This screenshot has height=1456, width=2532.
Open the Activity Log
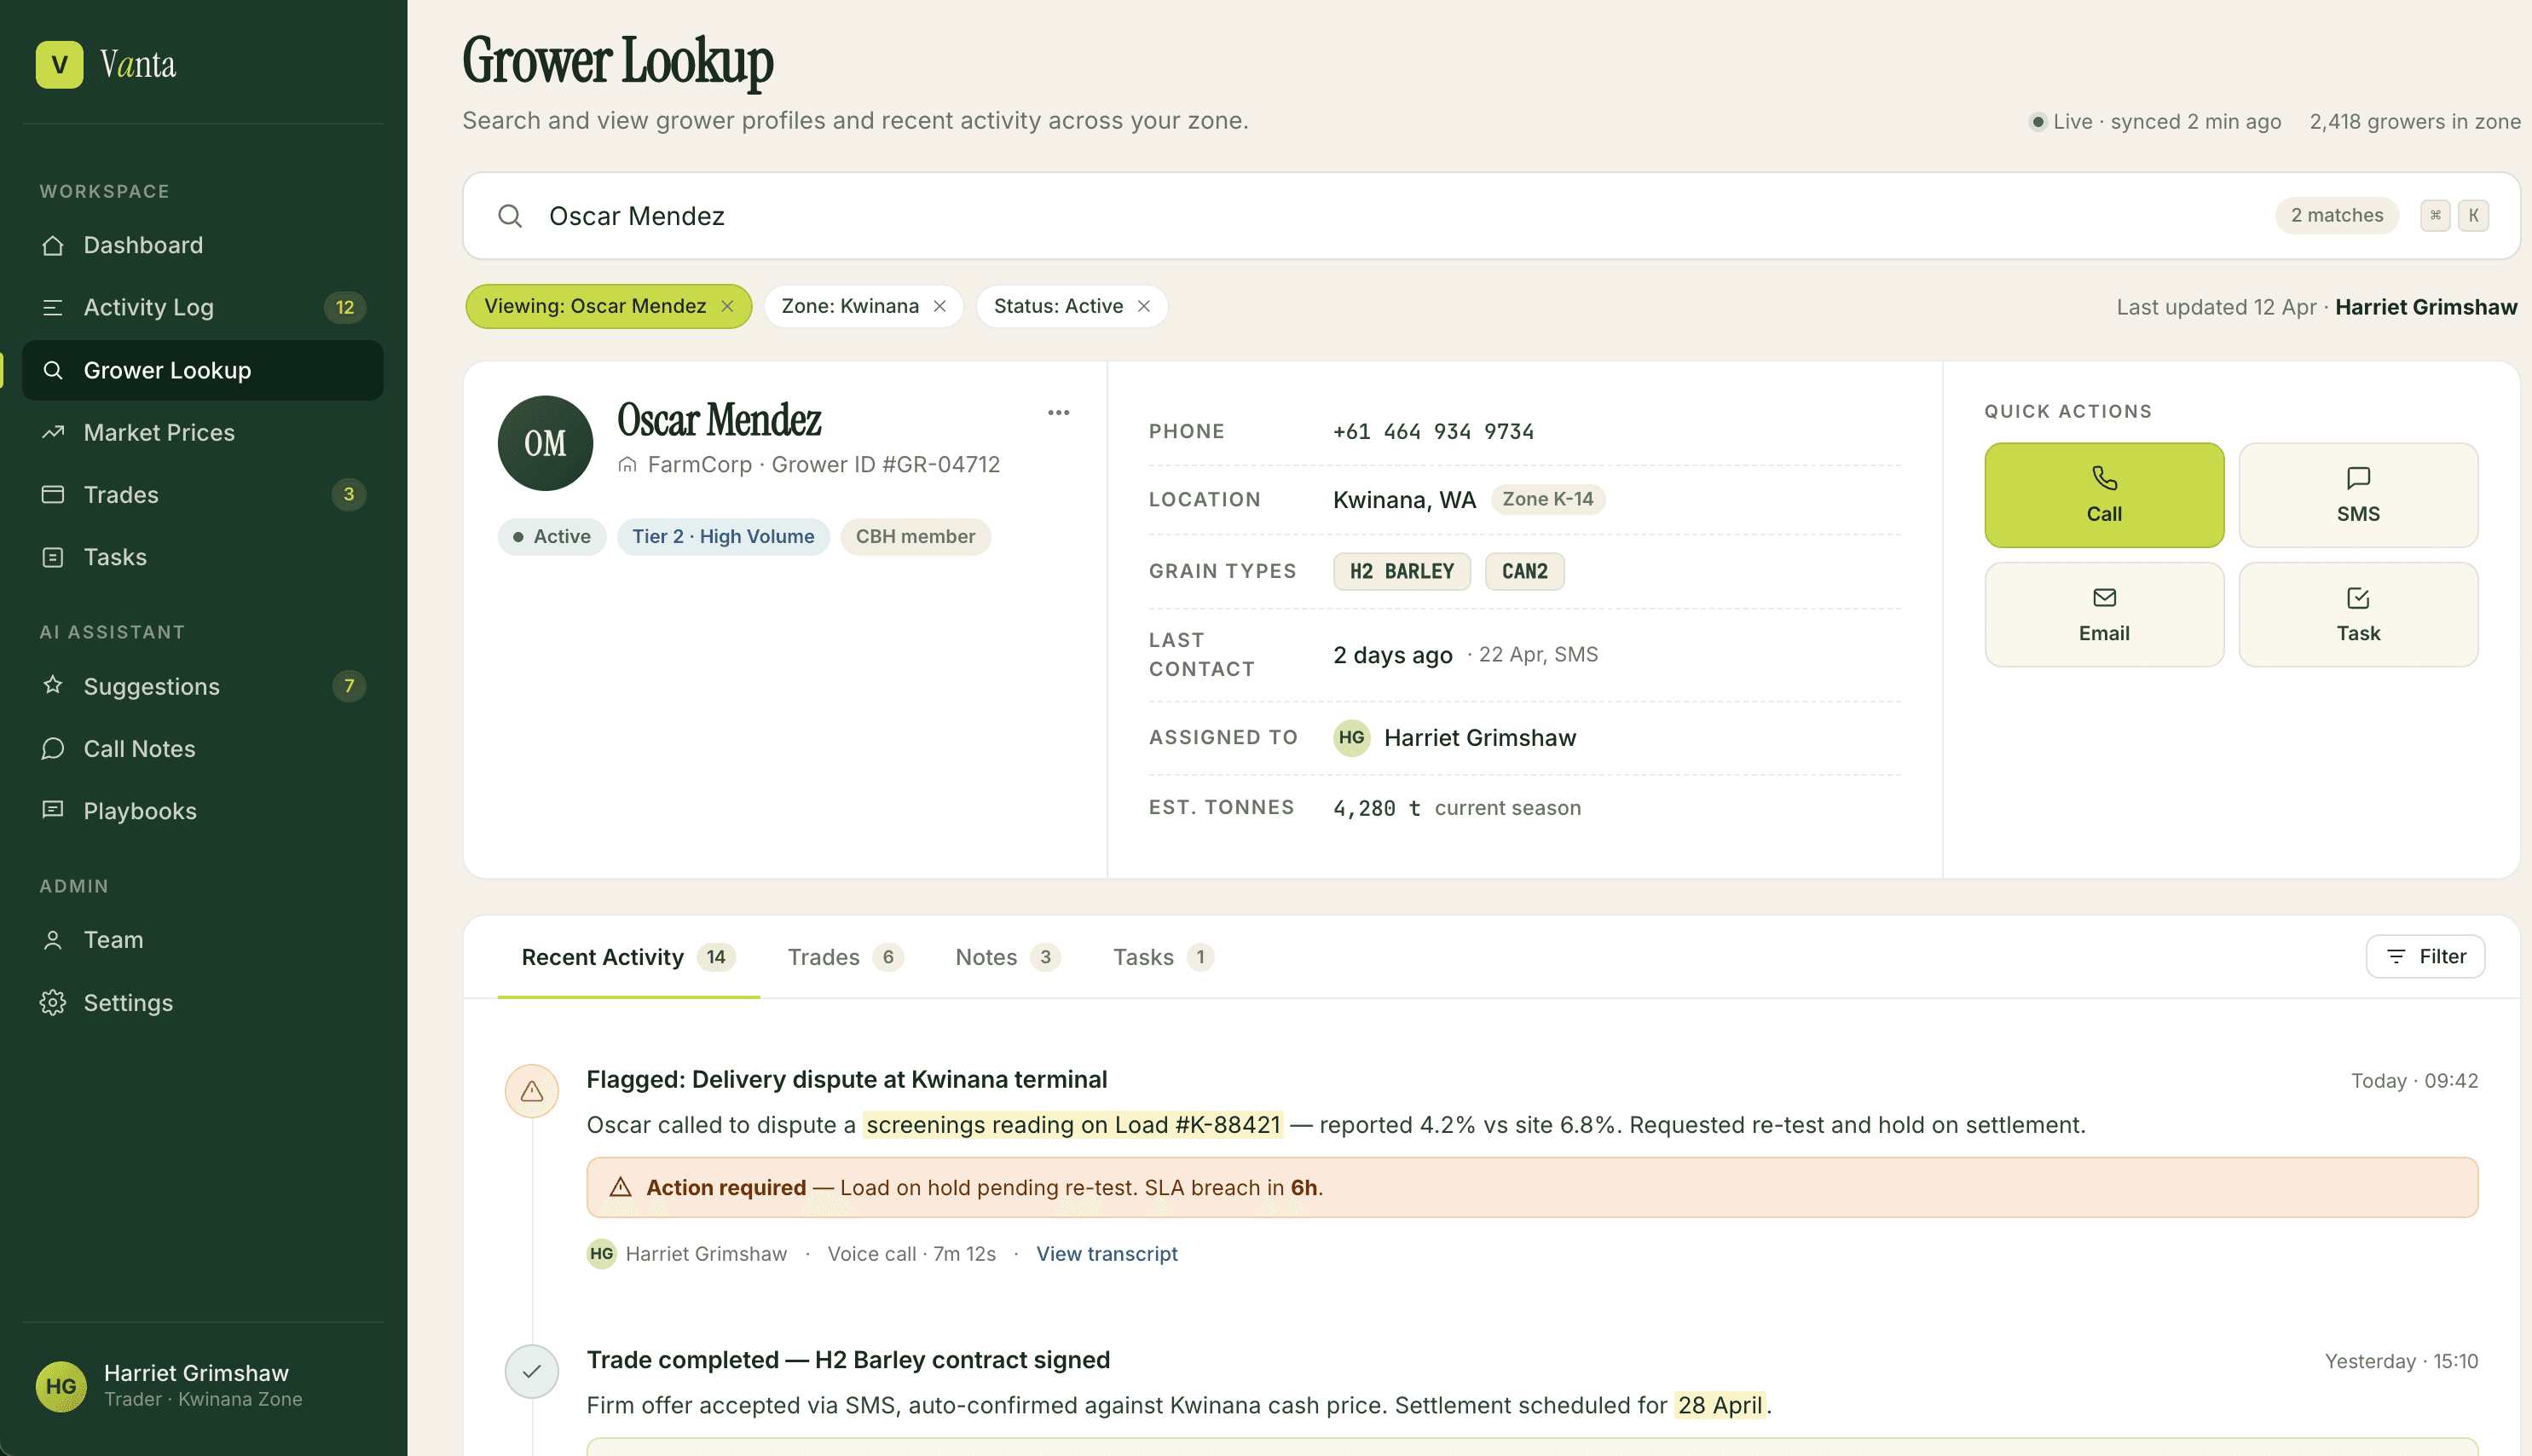point(148,307)
